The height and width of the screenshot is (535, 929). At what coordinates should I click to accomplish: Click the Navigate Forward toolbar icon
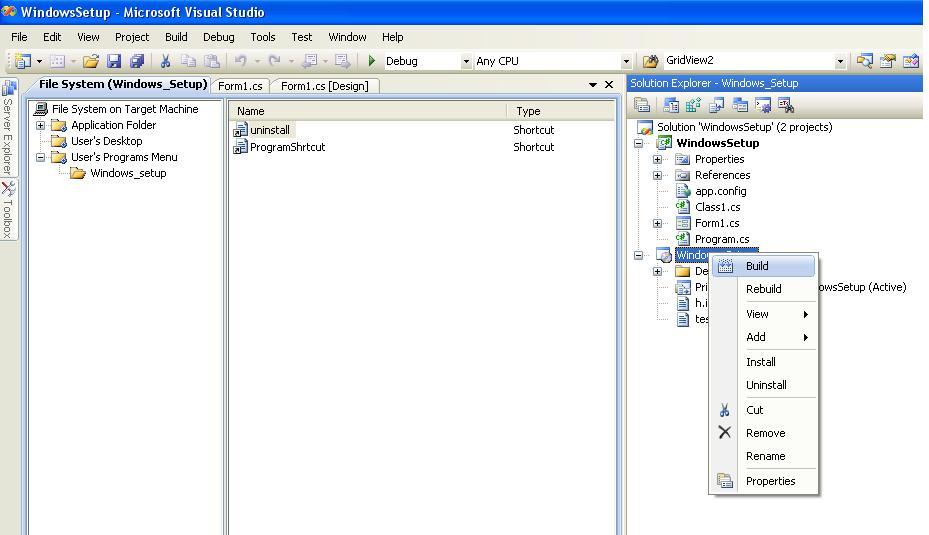pyautogui.click(x=342, y=60)
